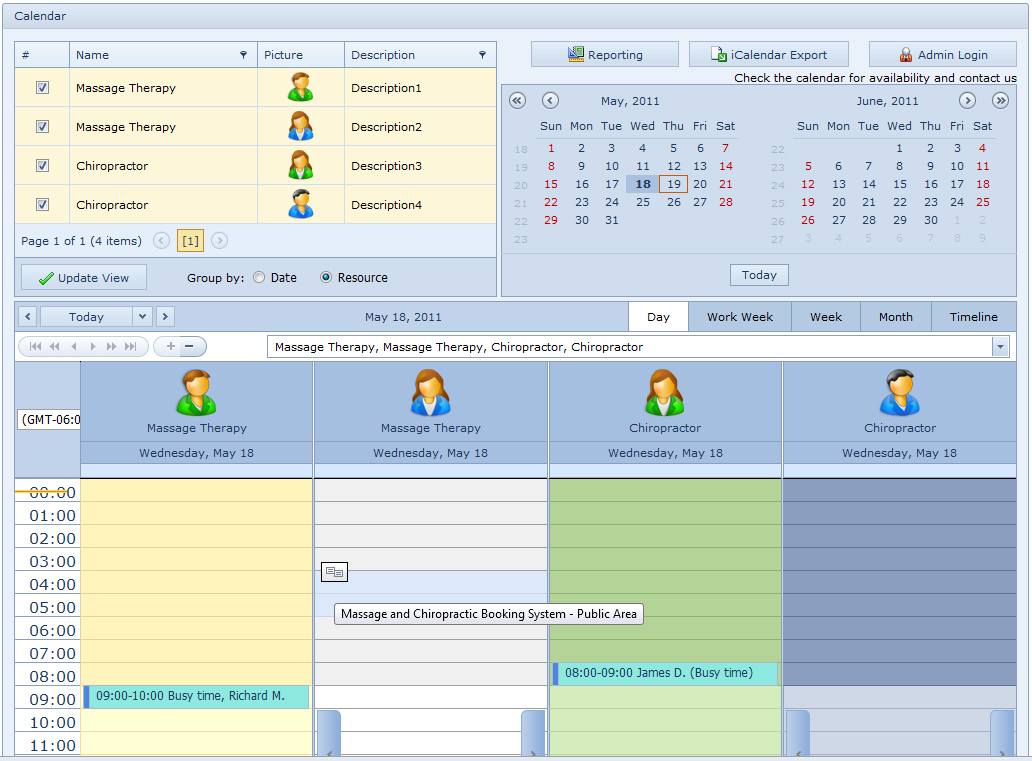The width and height of the screenshot is (1032, 761).
Task: Select Group by Date radio button
Action: [x=259, y=278]
